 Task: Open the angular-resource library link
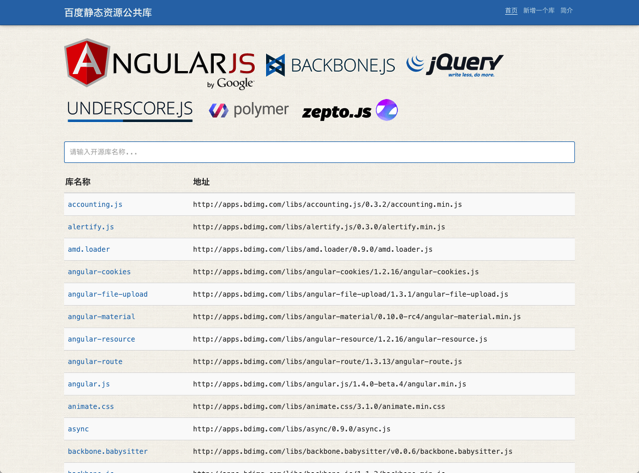click(101, 339)
